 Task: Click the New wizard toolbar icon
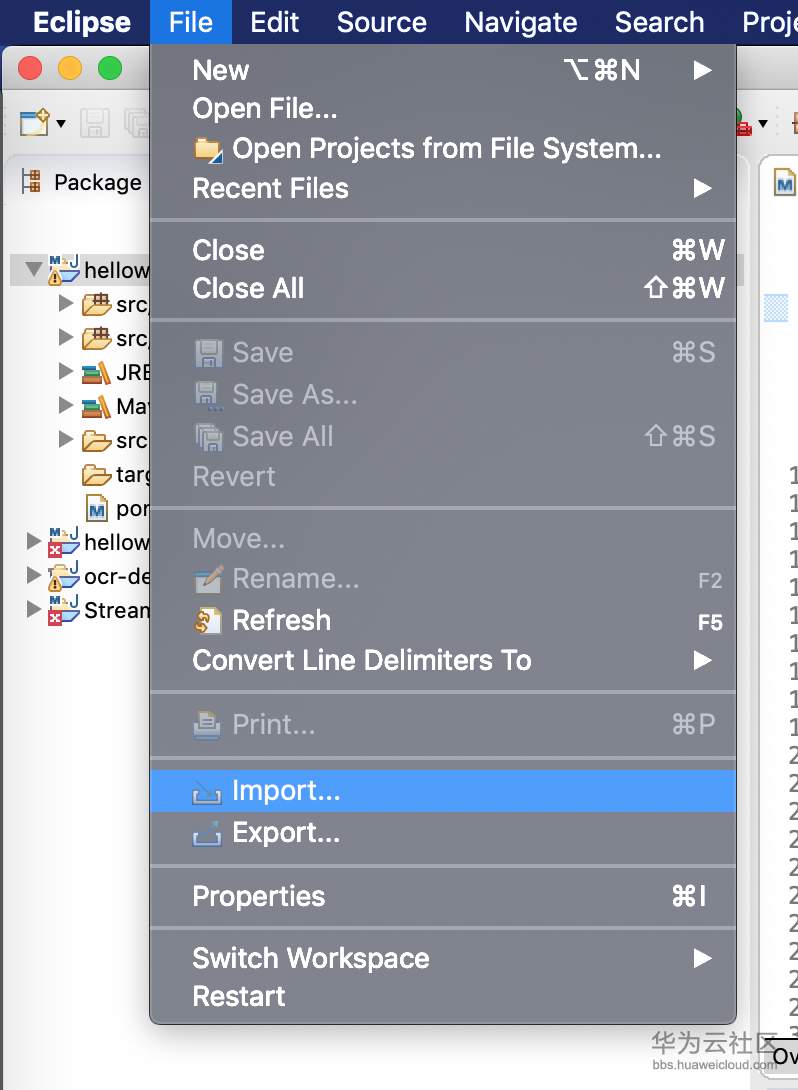pos(34,123)
